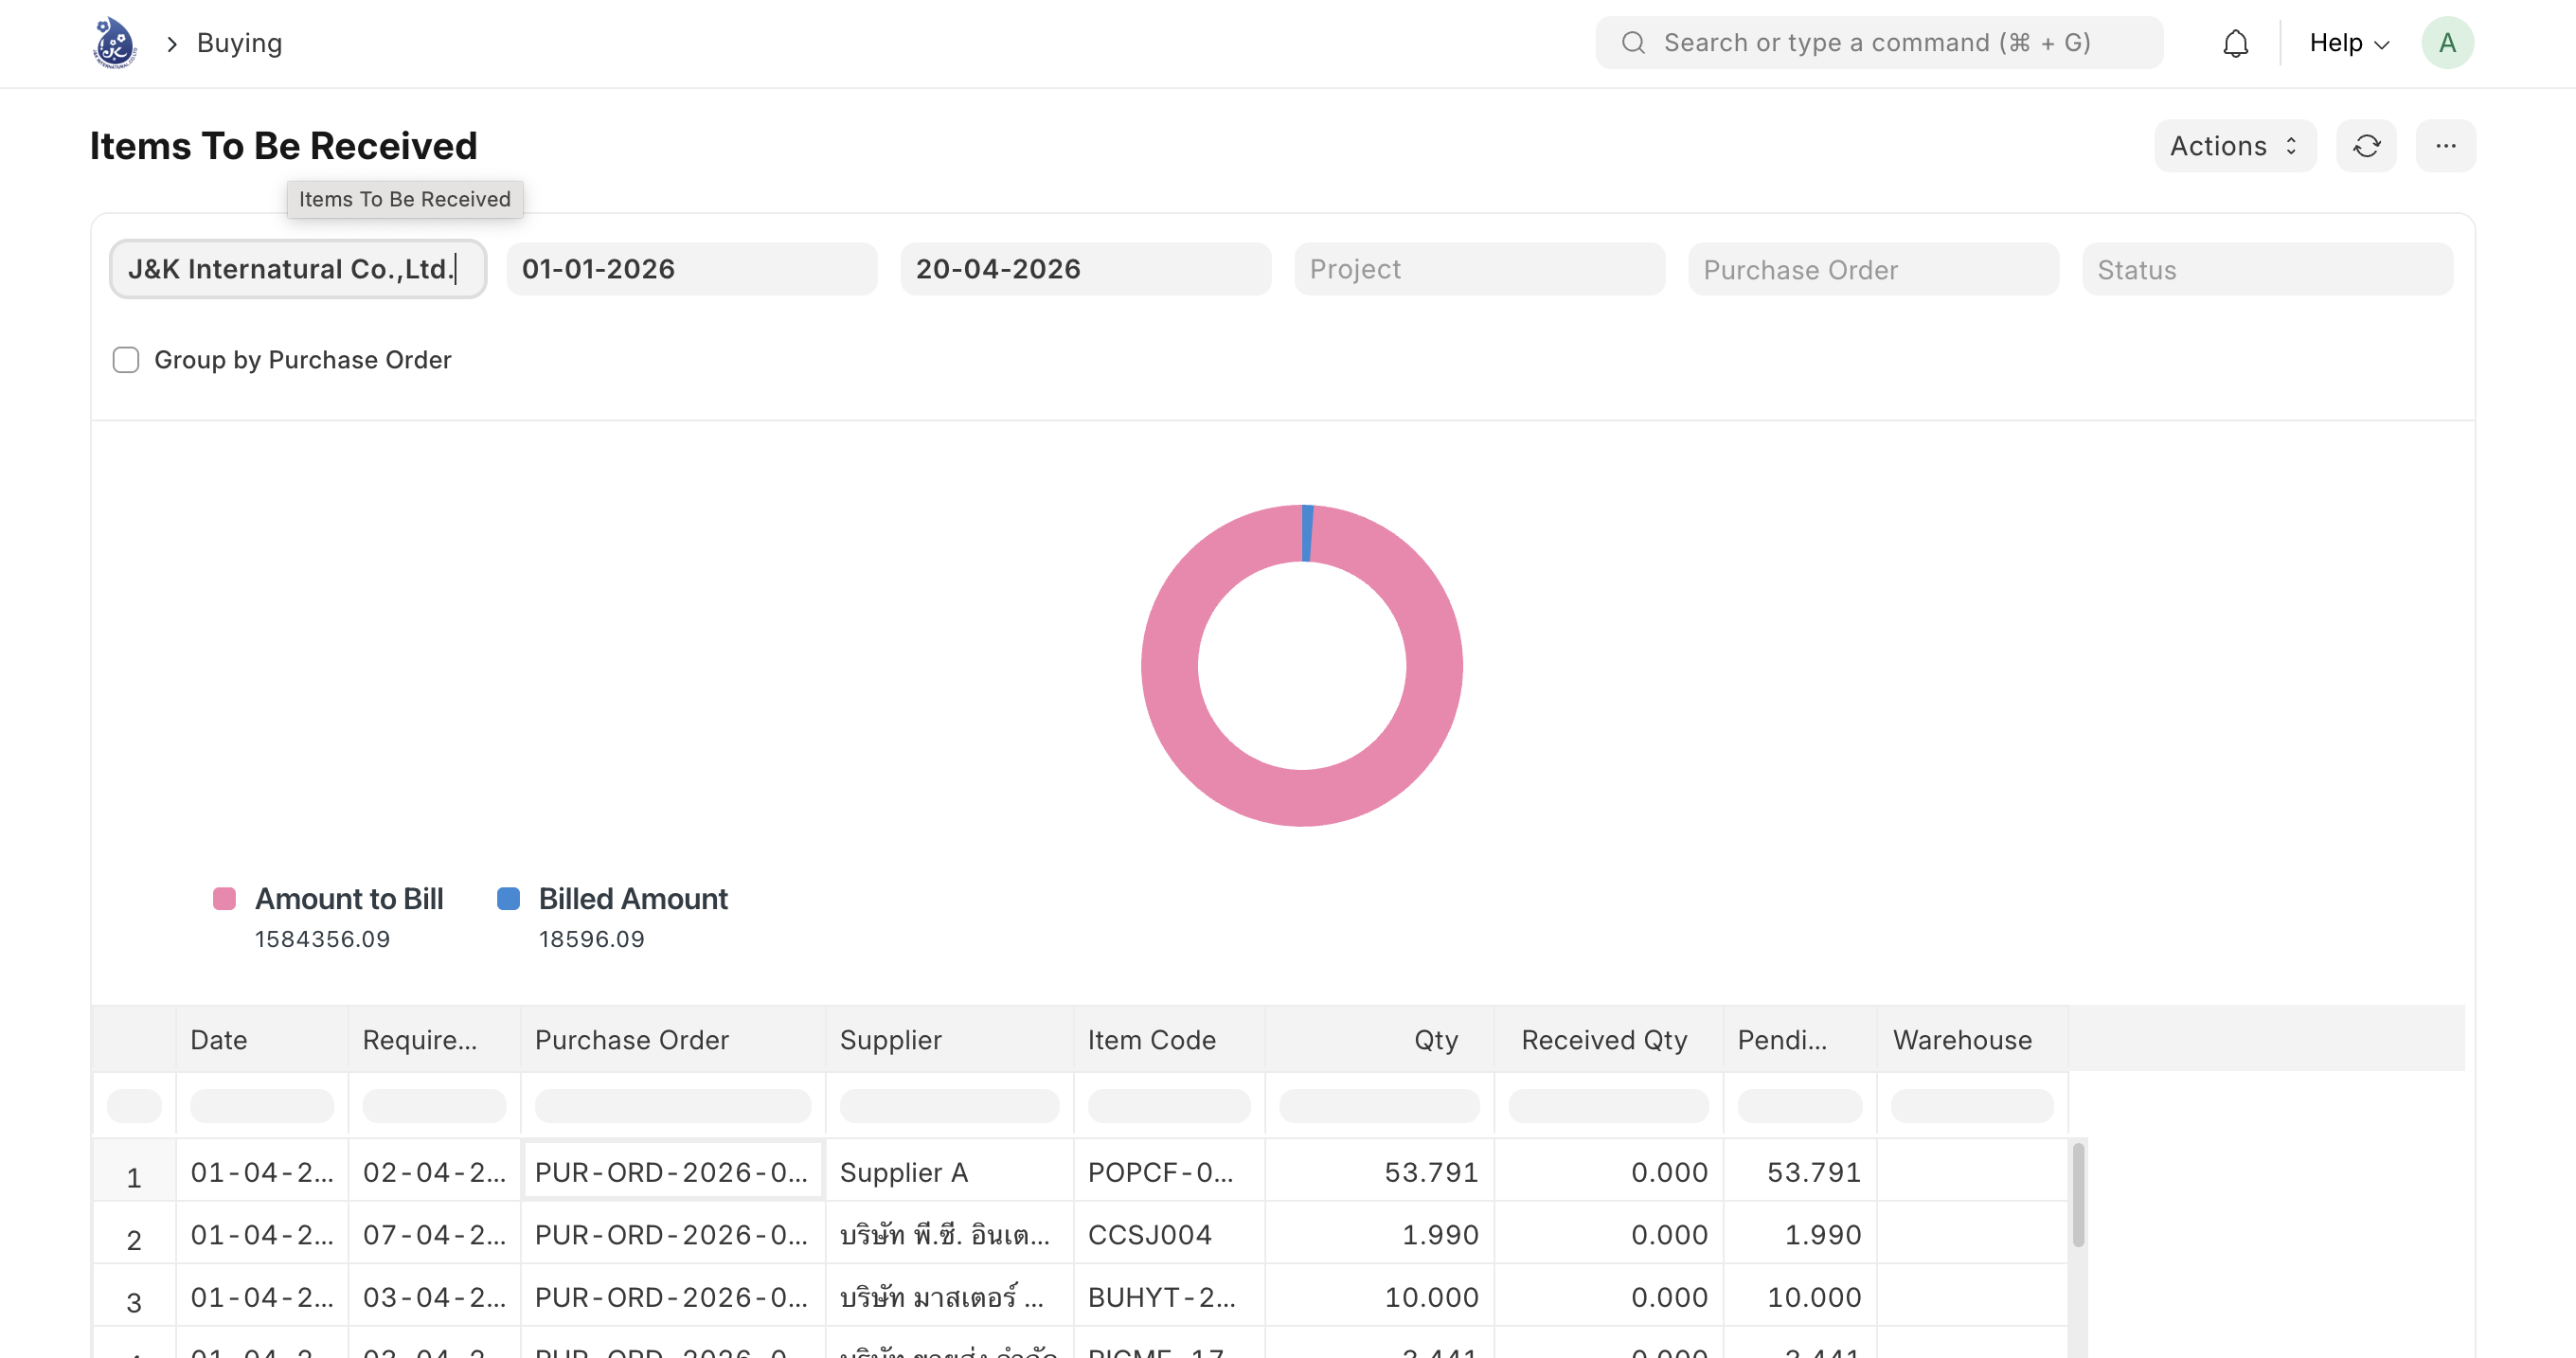
Task: Filter the Date column input
Action: coord(262,1106)
